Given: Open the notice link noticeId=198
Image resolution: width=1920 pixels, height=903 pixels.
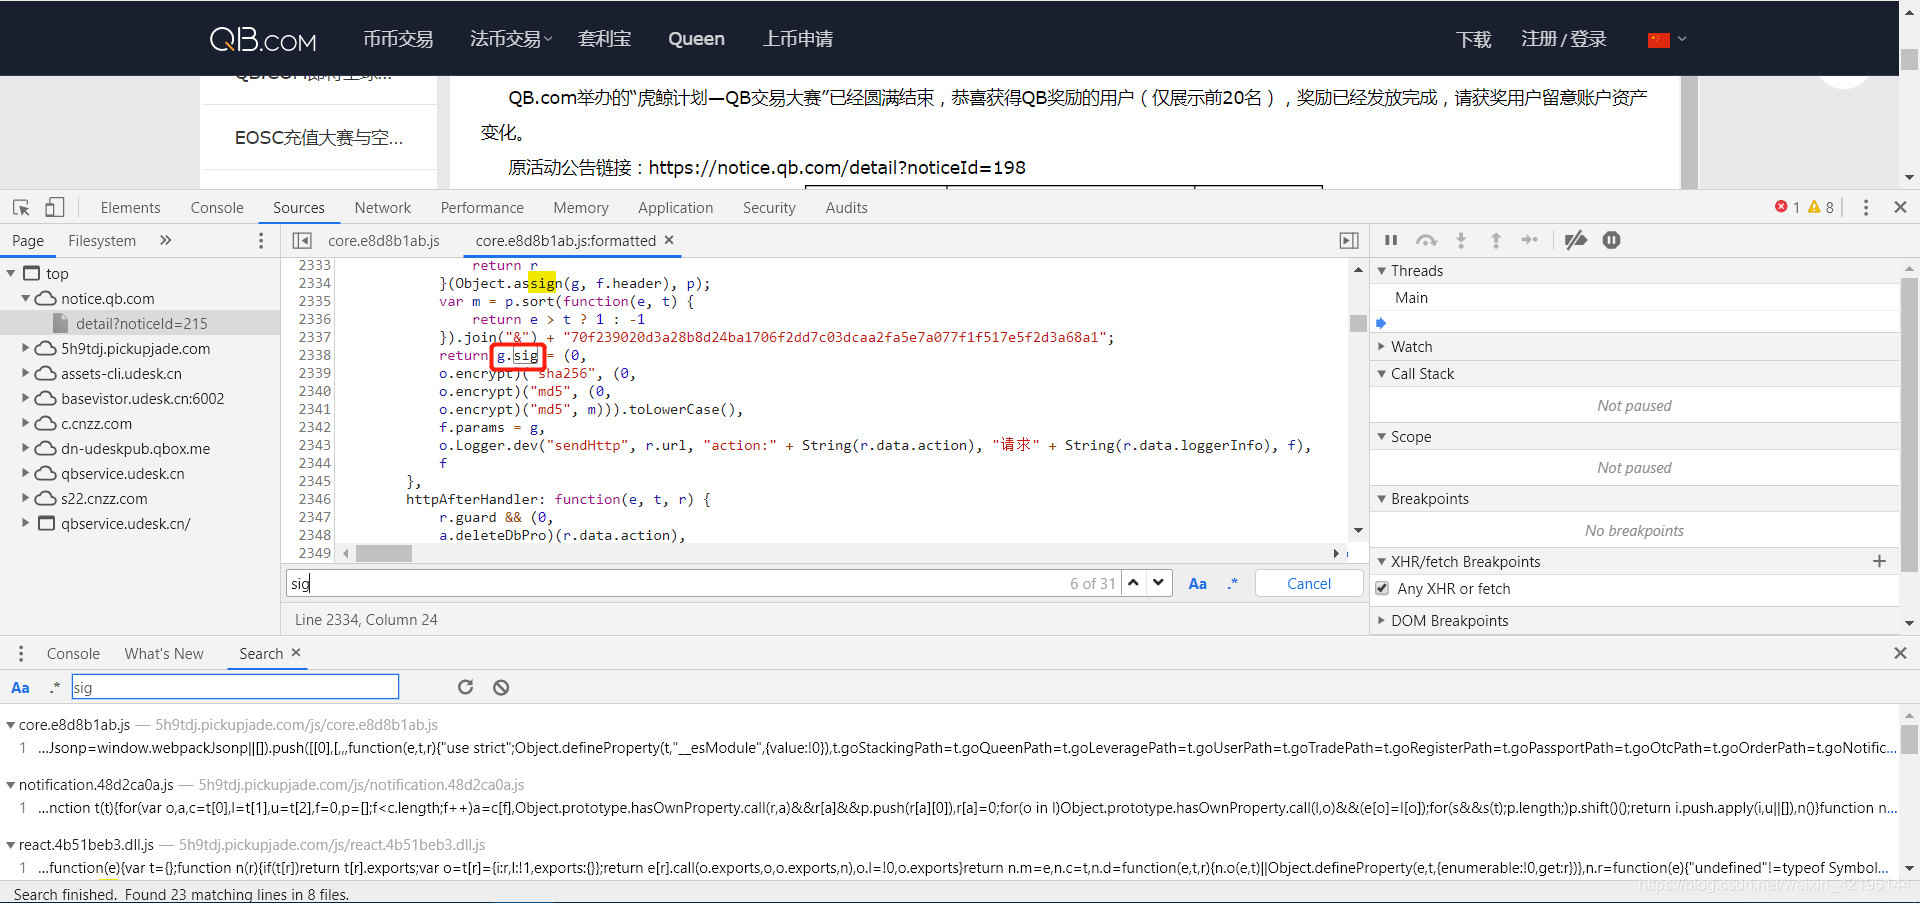Looking at the screenshot, I should click(x=837, y=167).
